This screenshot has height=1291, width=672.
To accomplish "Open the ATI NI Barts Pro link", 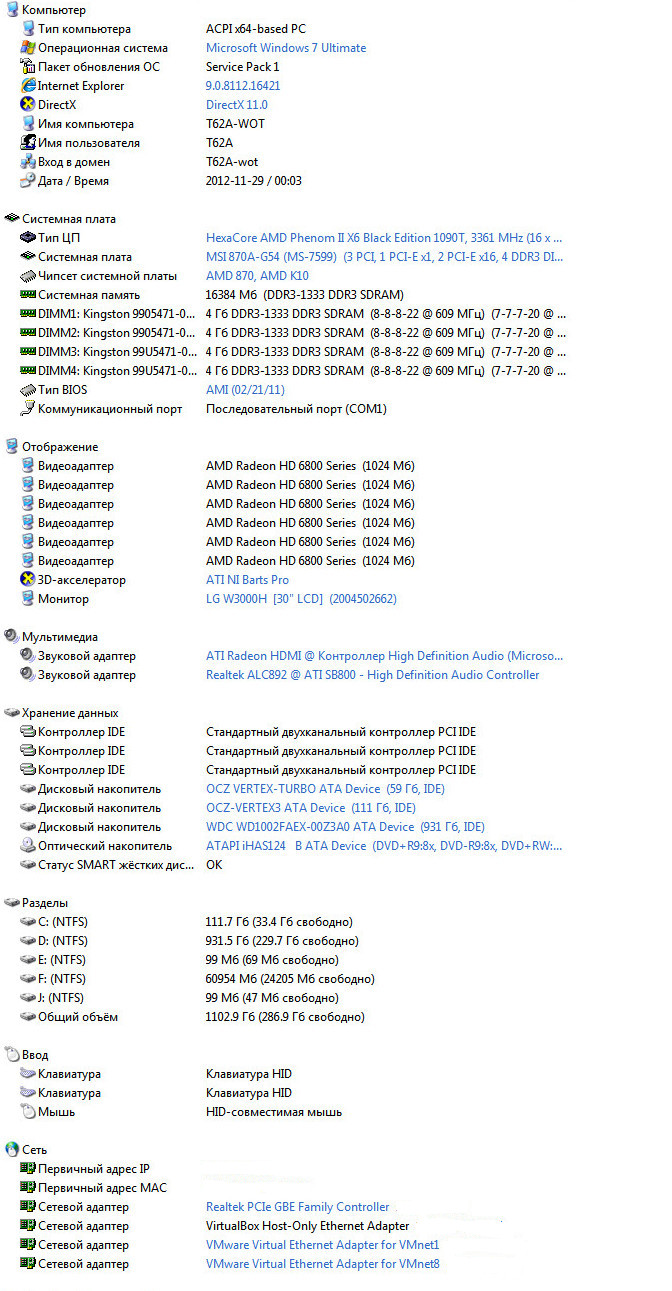I will 248,580.
